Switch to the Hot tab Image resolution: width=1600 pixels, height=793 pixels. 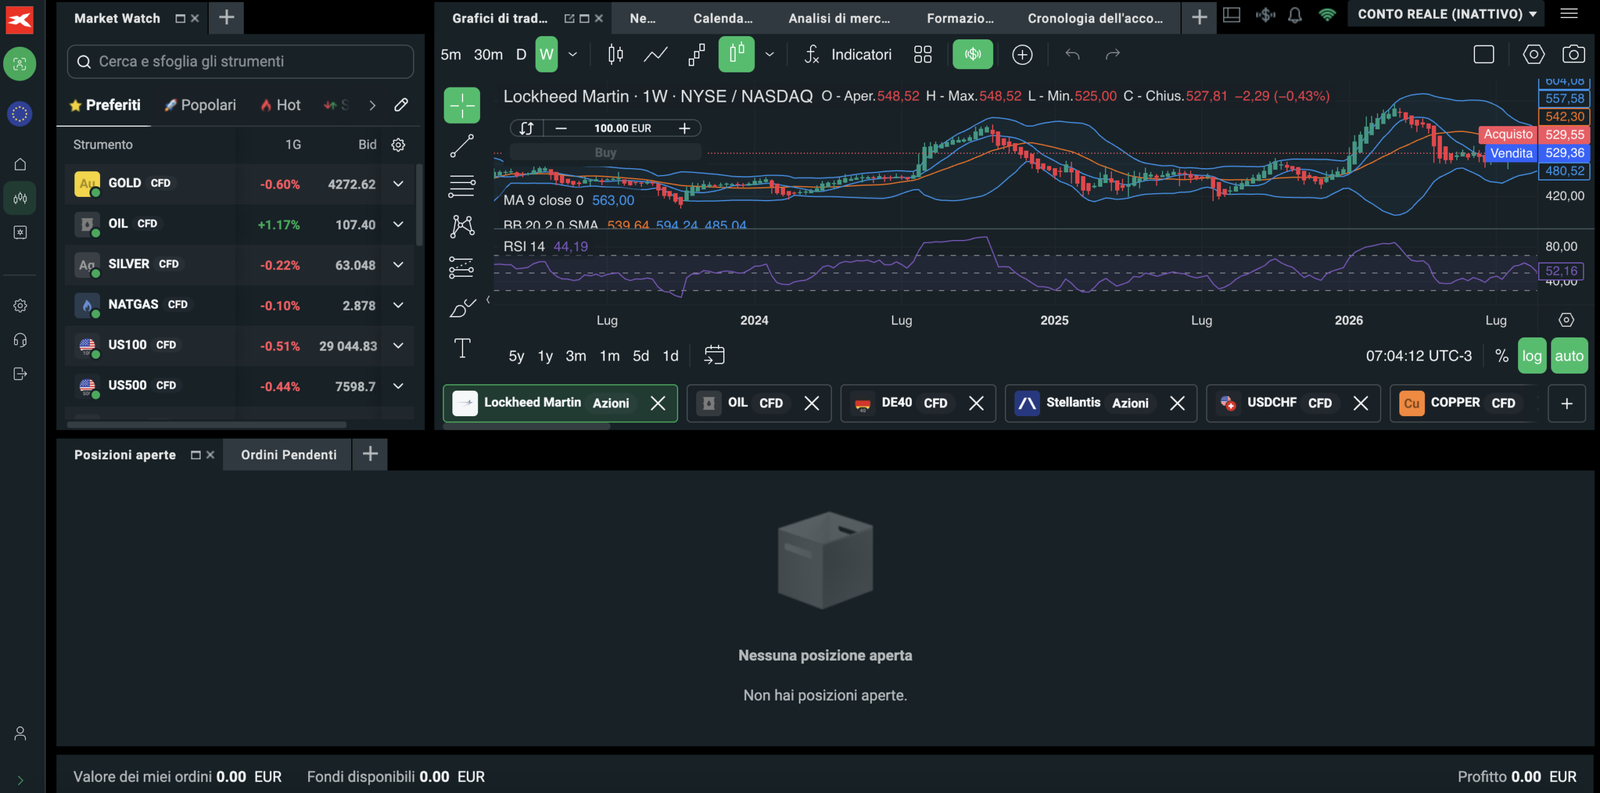(280, 105)
